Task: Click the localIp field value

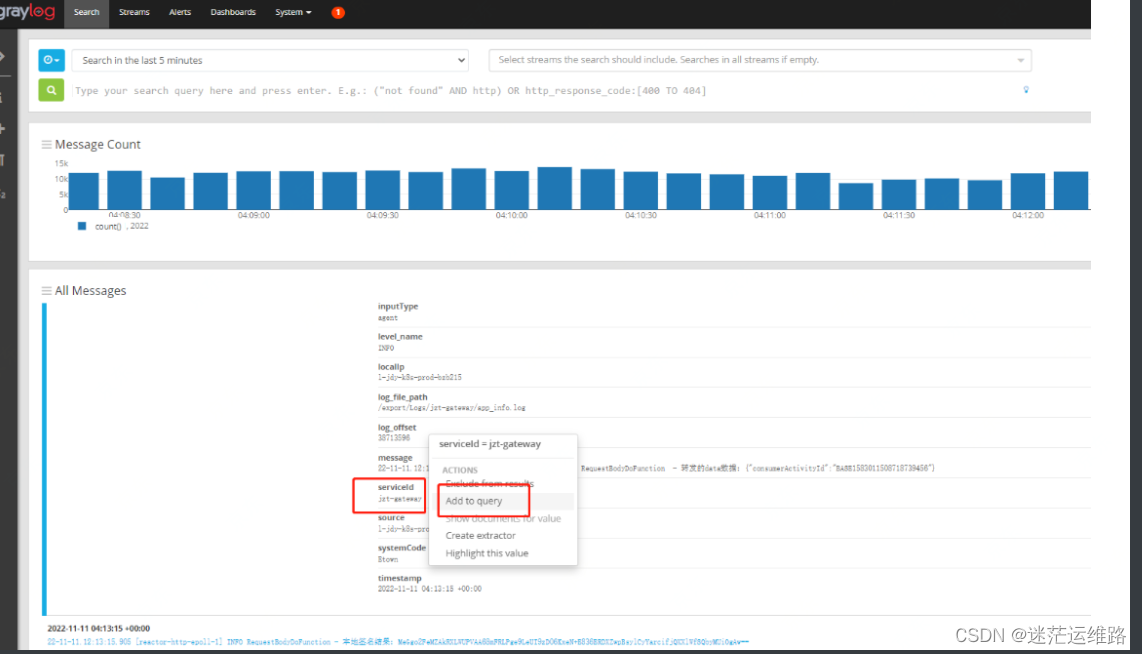Action: (x=420, y=378)
